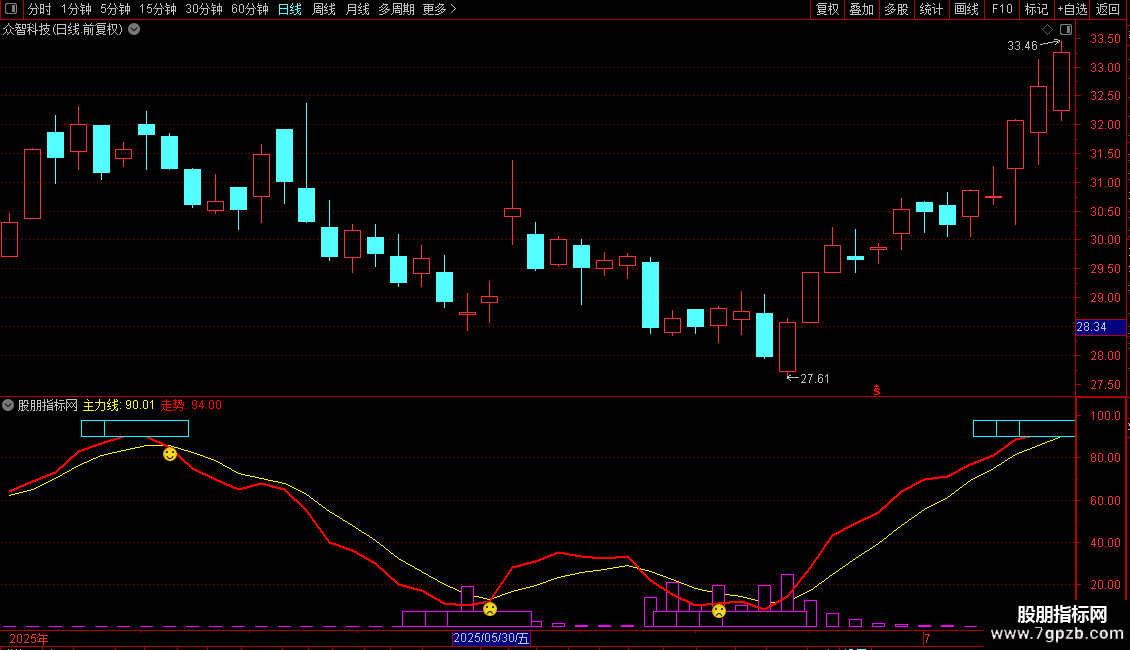This screenshot has width=1130, height=650.
Task: Open the 统计 statistics tool
Action: 930,9
